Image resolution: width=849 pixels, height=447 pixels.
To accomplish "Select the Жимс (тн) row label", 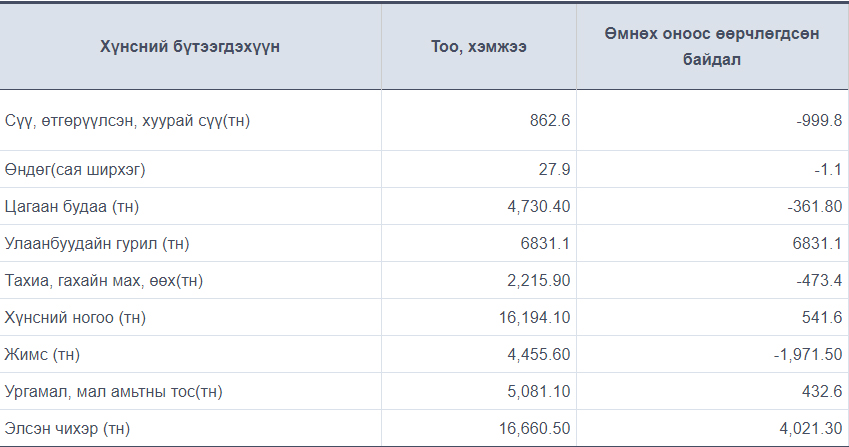I will pos(42,354).
